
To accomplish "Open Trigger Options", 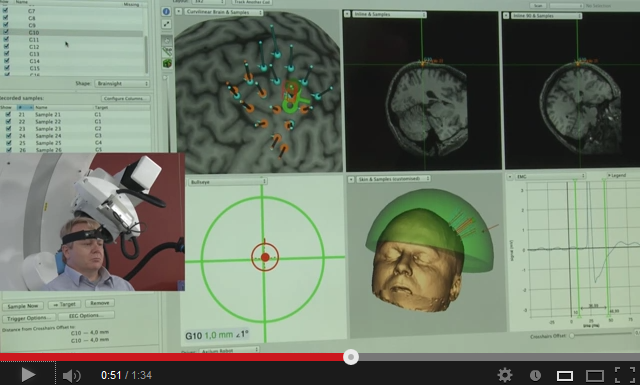I will click(28, 318).
